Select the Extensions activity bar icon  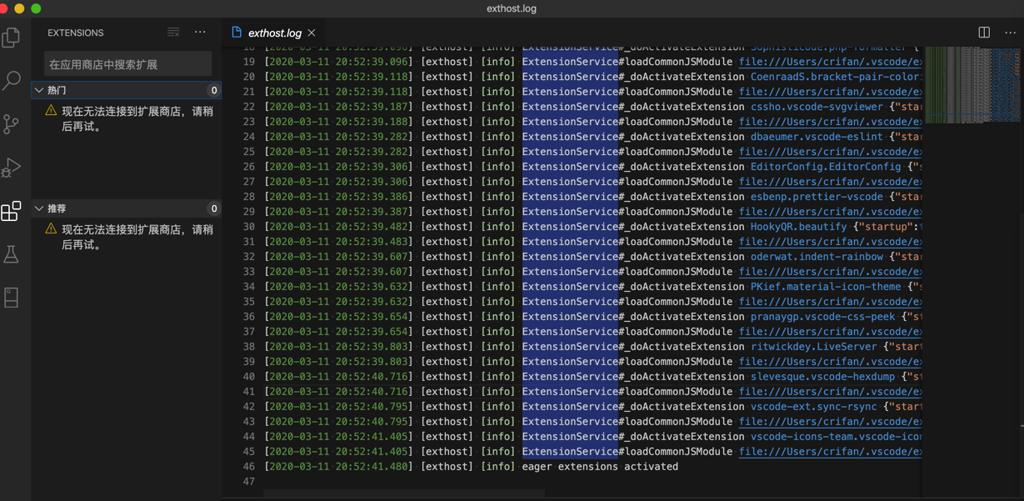pos(11,211)
